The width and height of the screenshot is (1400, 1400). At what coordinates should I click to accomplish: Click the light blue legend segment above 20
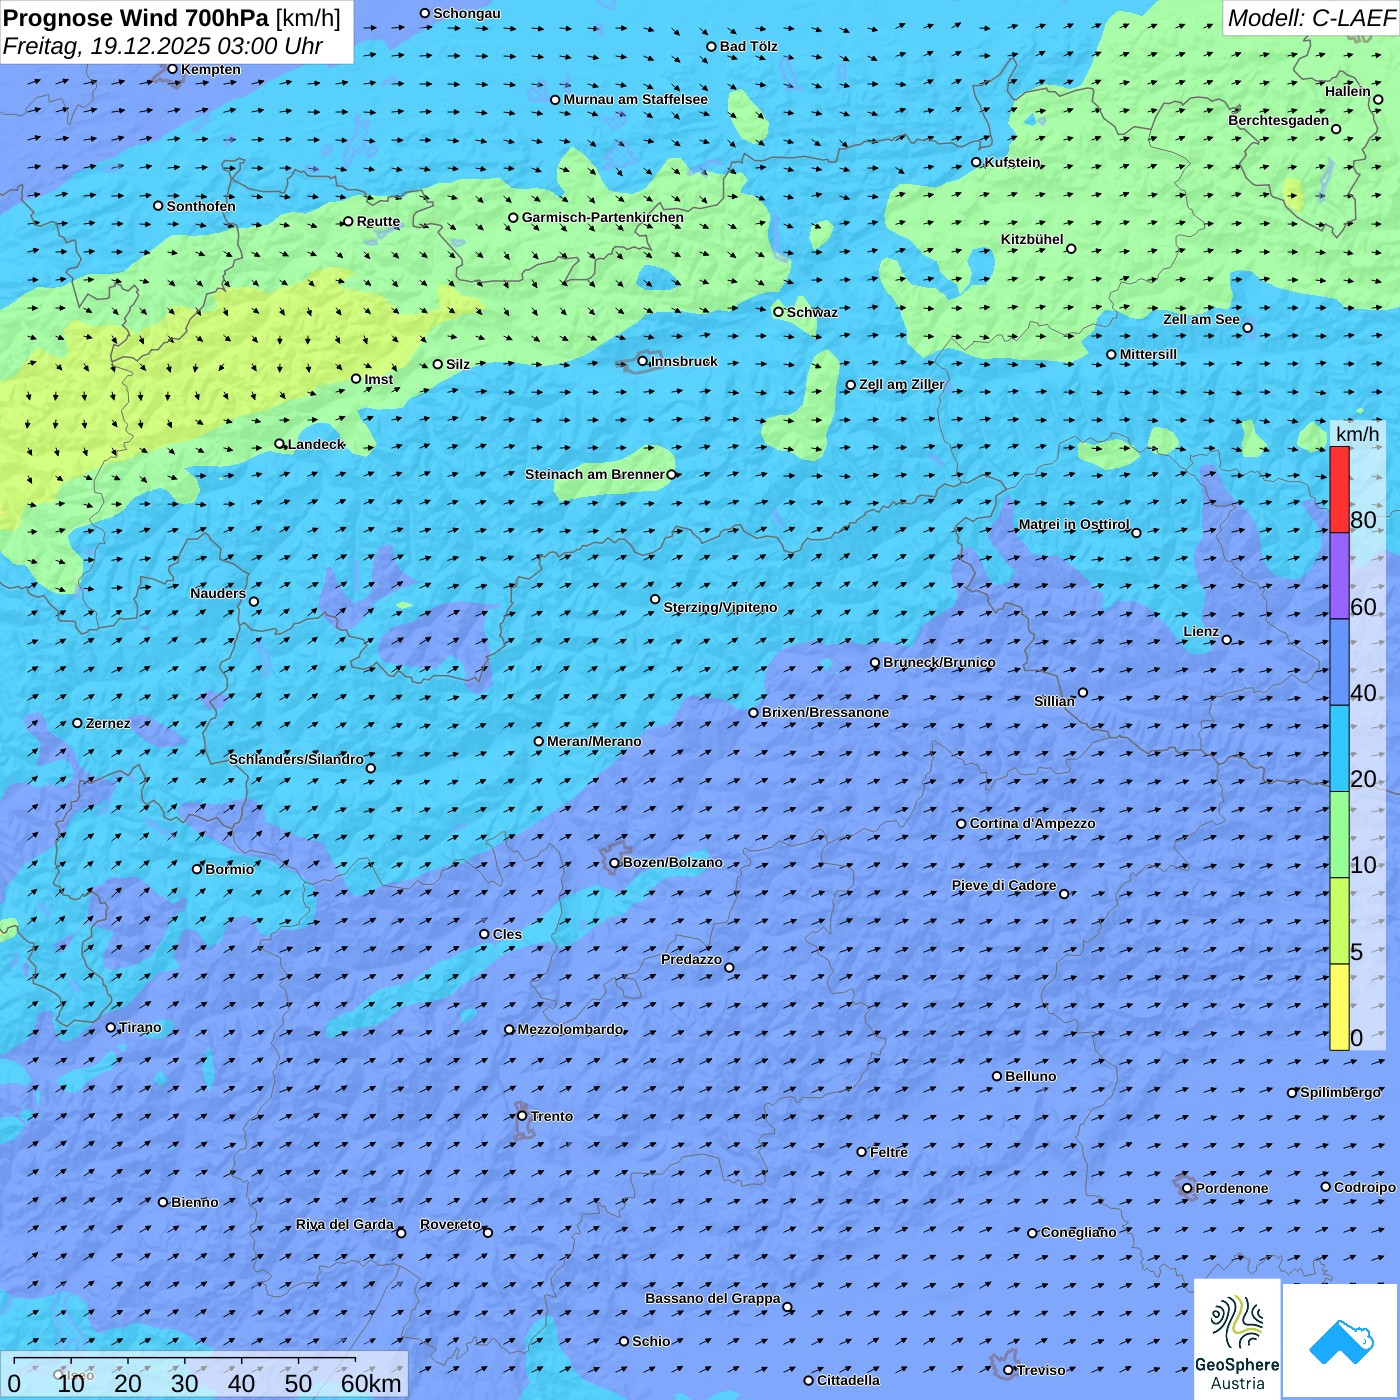coord(1339,749)
